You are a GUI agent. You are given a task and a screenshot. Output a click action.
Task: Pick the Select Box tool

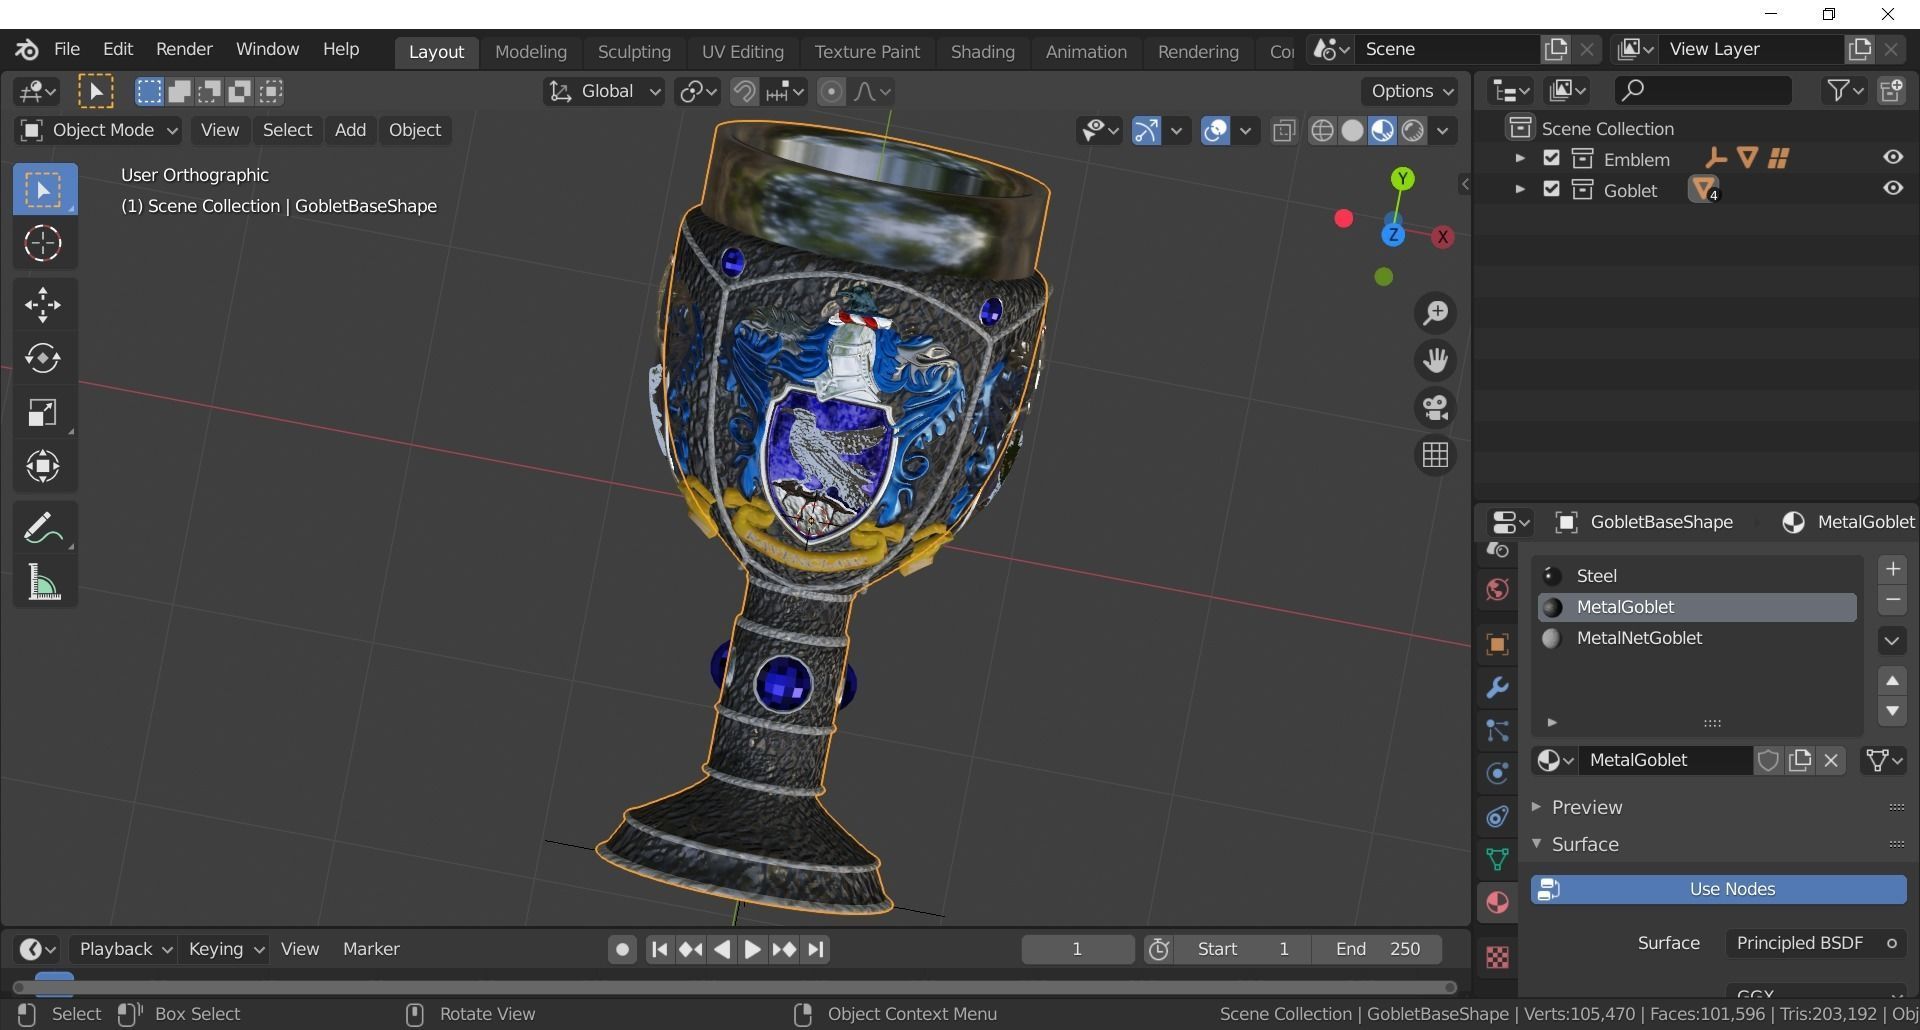pos(43,189)
